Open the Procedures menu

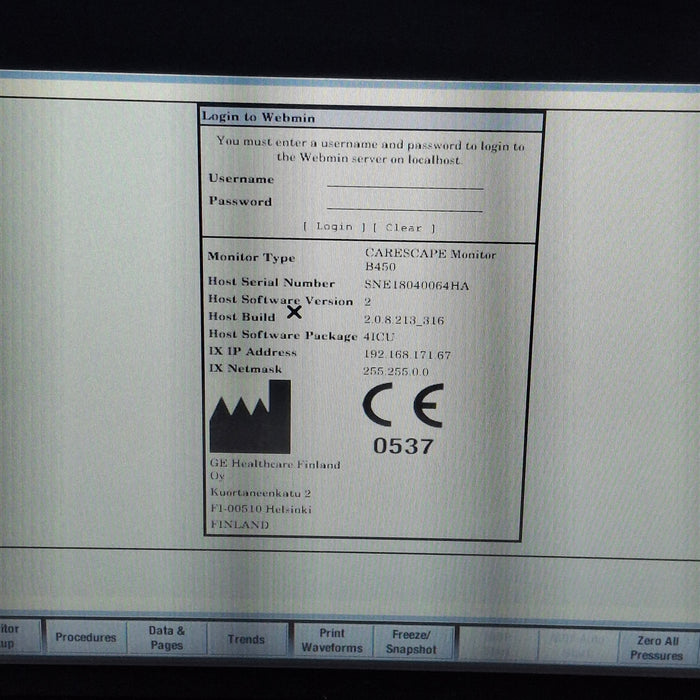coord(86,637)
